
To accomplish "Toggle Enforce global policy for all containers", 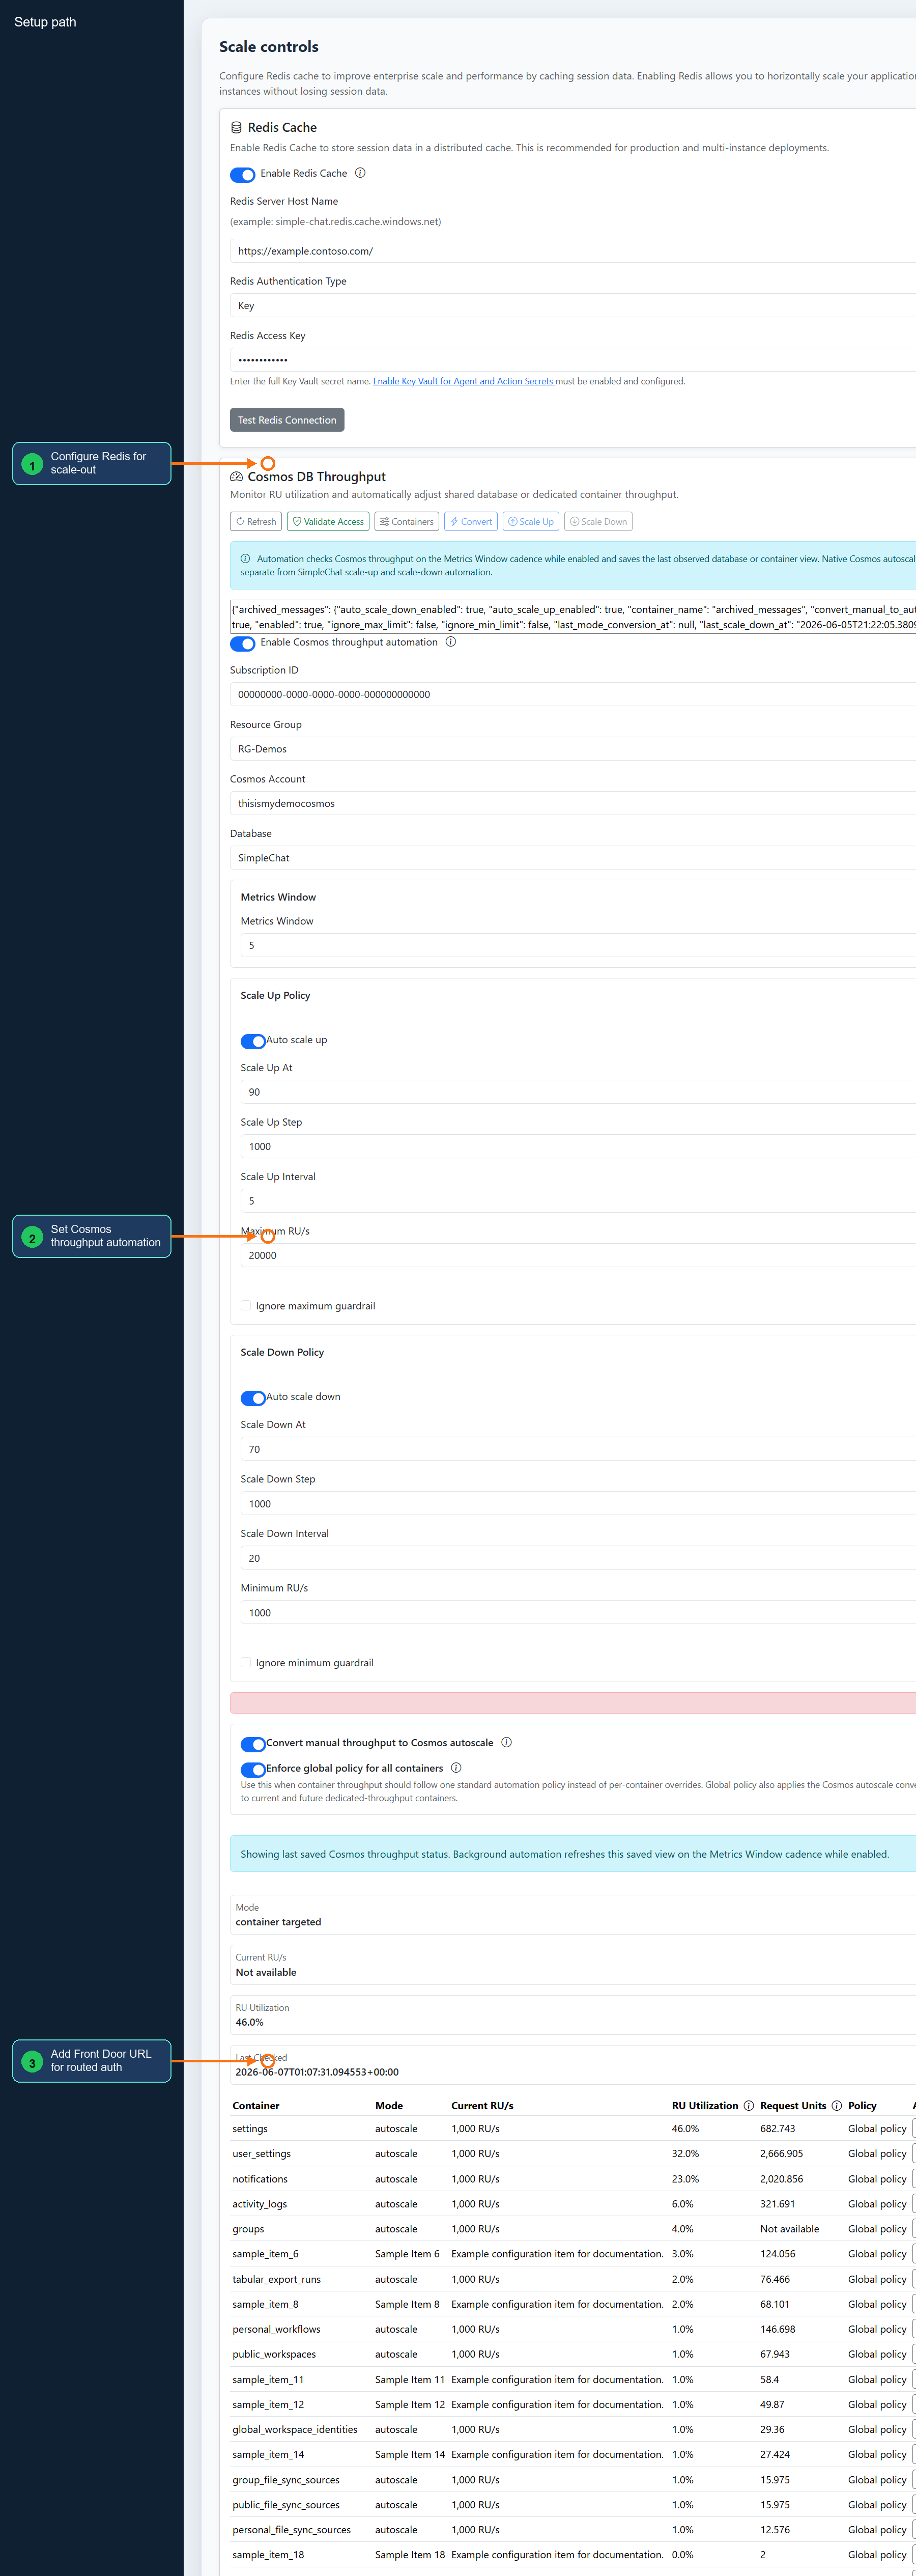I will pyautogui.click(x=253, y=1770).
